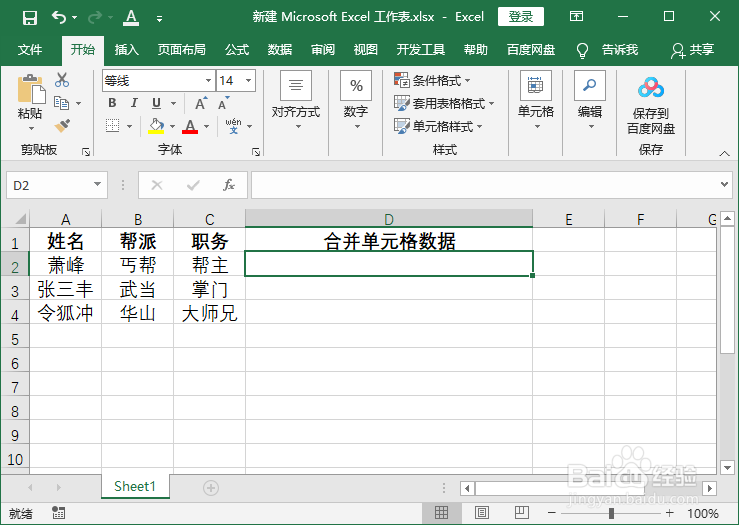Select the Sheet1 tab
This screenshot has height=525, width=739.
click(135, 486)
